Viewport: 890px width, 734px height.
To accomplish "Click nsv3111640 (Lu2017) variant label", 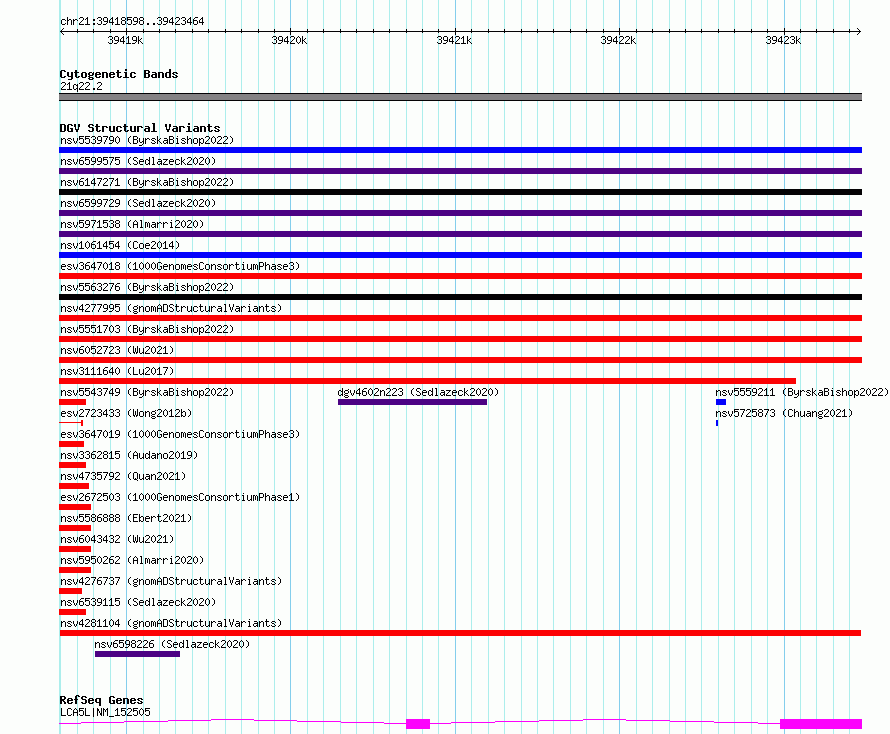I will pos(117,371).
